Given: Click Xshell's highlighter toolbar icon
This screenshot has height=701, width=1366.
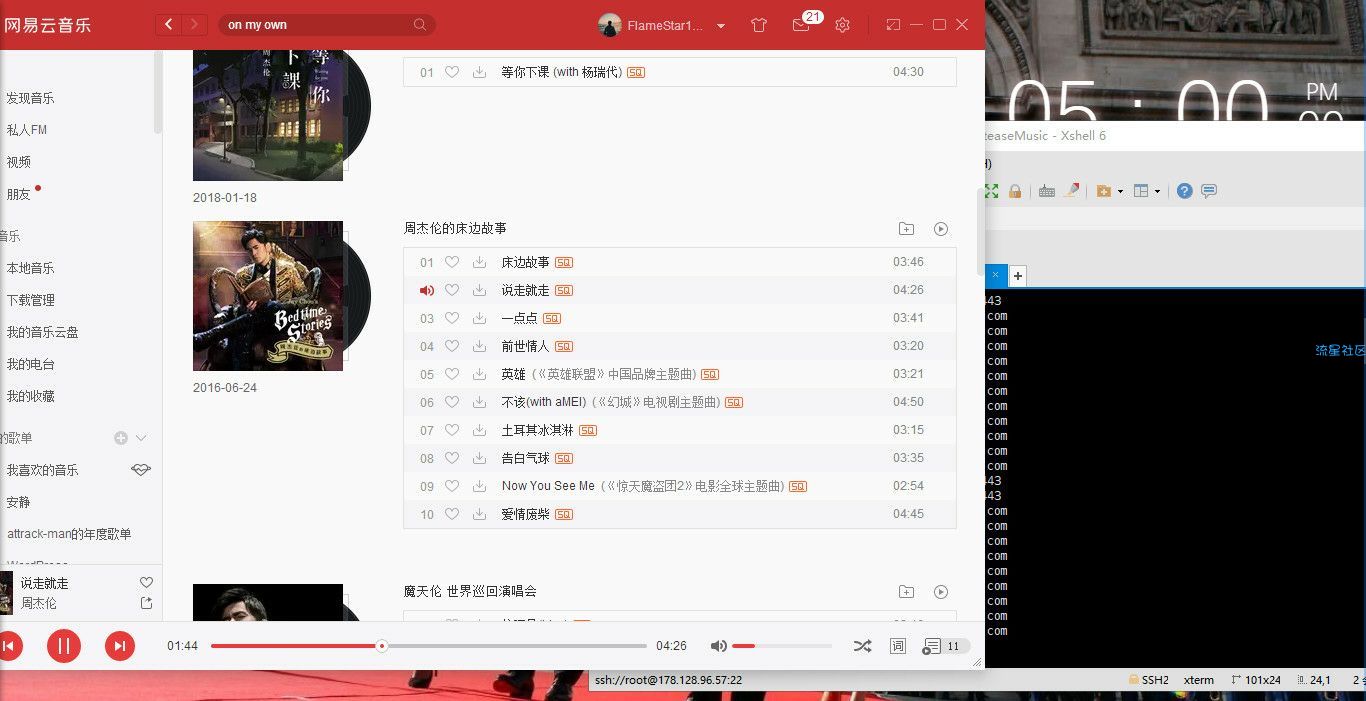Looking at the screenshot, I should click(1072, 191).
